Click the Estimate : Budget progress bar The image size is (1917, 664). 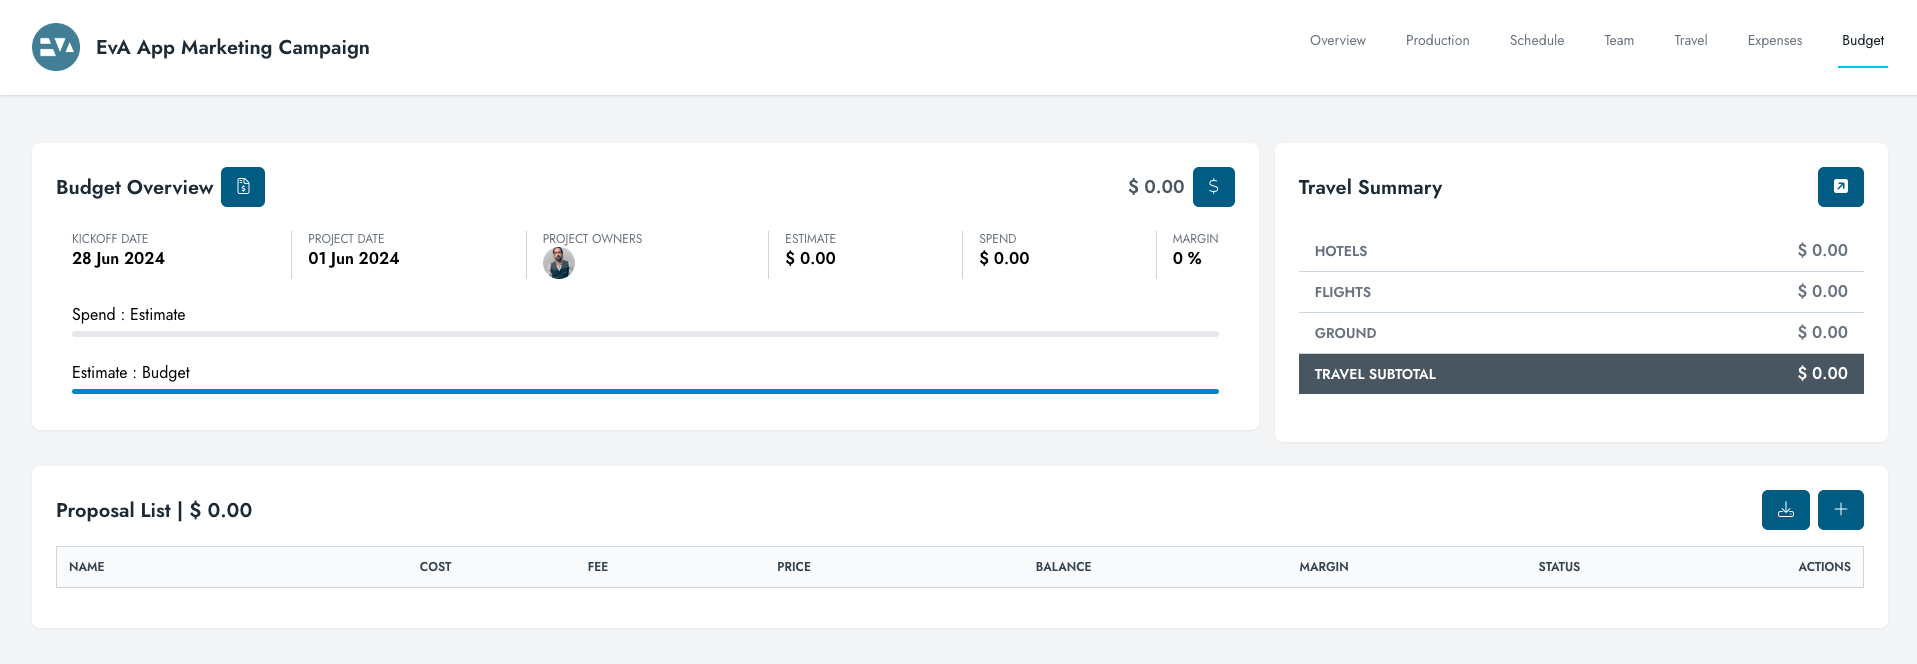[645, 391]
